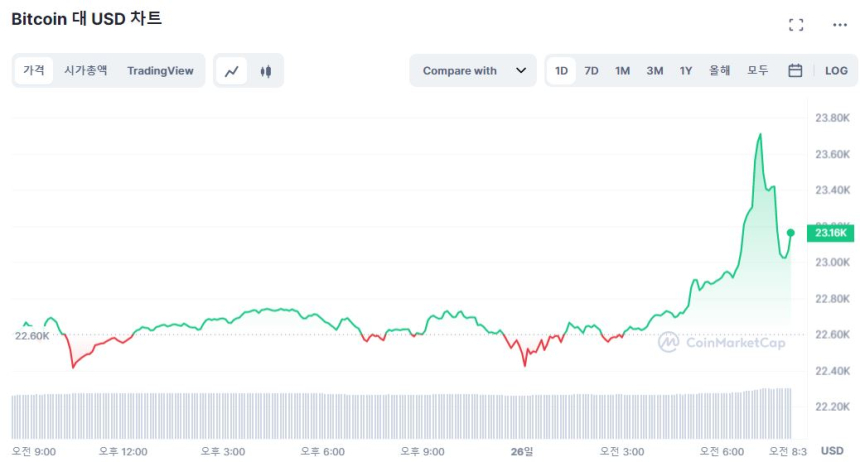Viewport: 860px width, 462px height.
Task: Click the green current price dot
Action: pos(790,233)
